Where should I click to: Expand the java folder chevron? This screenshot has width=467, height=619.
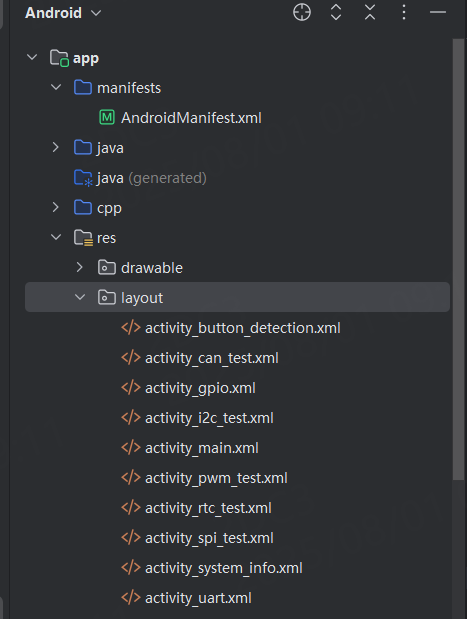[x=56, y=147]
